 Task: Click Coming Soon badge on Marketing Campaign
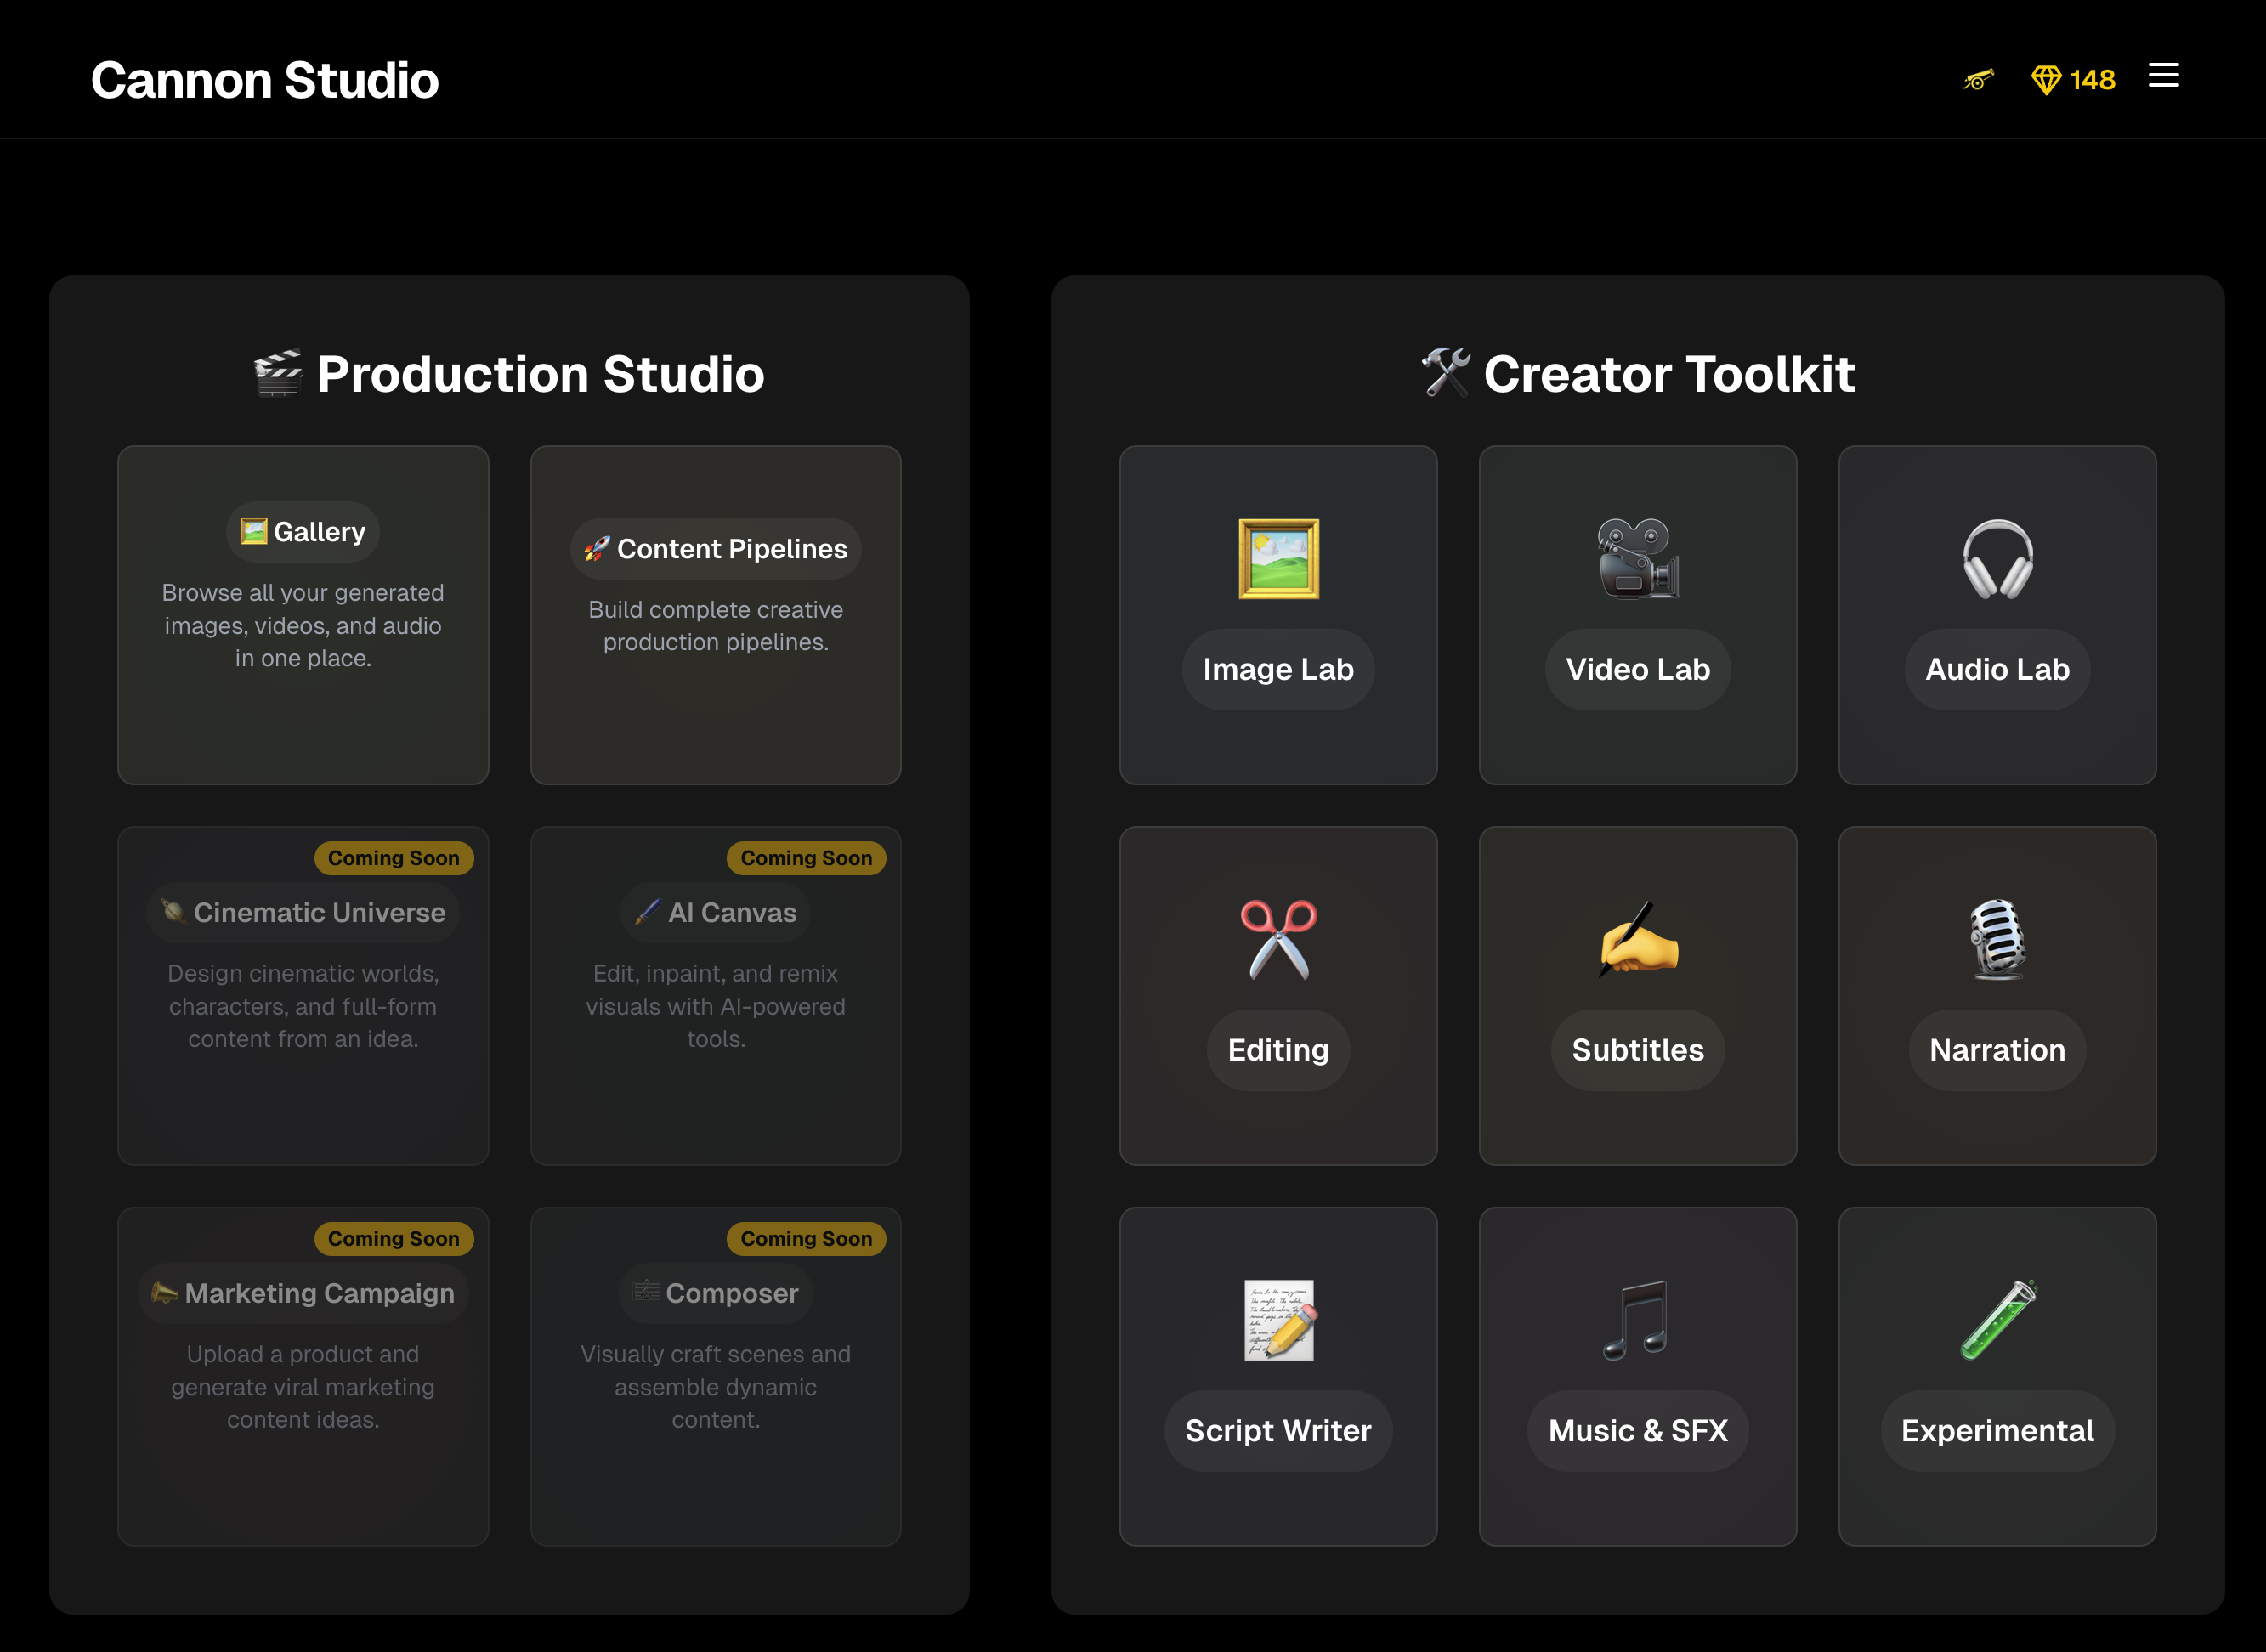(x=393, y=1238)
